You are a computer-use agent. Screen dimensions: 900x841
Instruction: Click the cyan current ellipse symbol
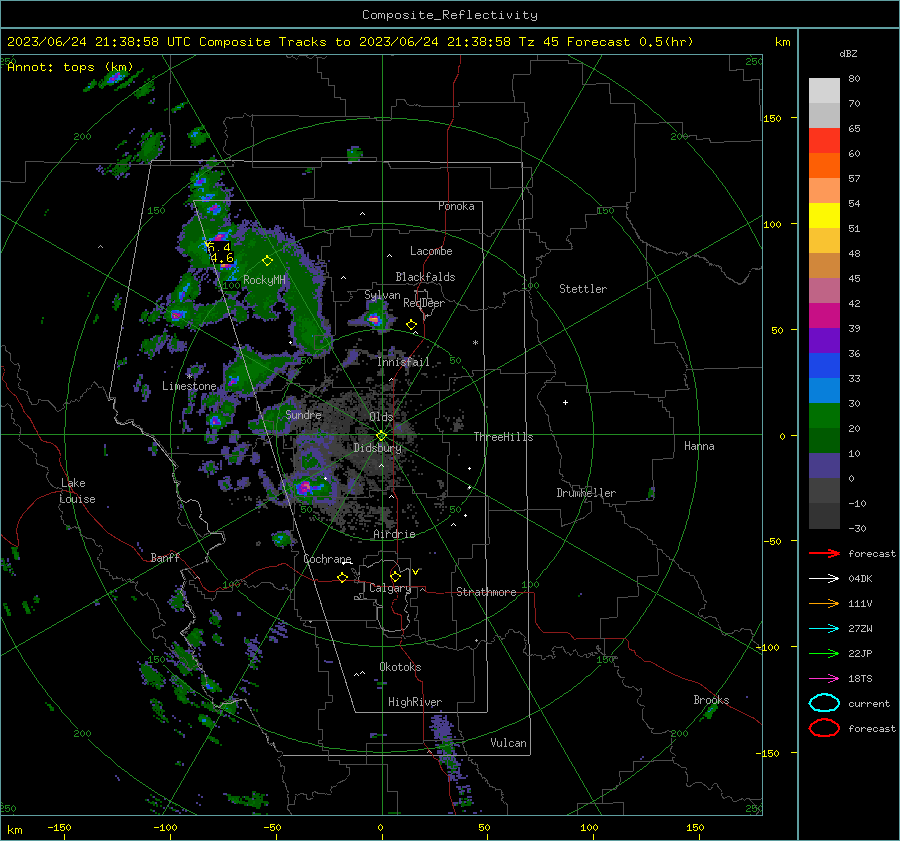pos(824,703)
